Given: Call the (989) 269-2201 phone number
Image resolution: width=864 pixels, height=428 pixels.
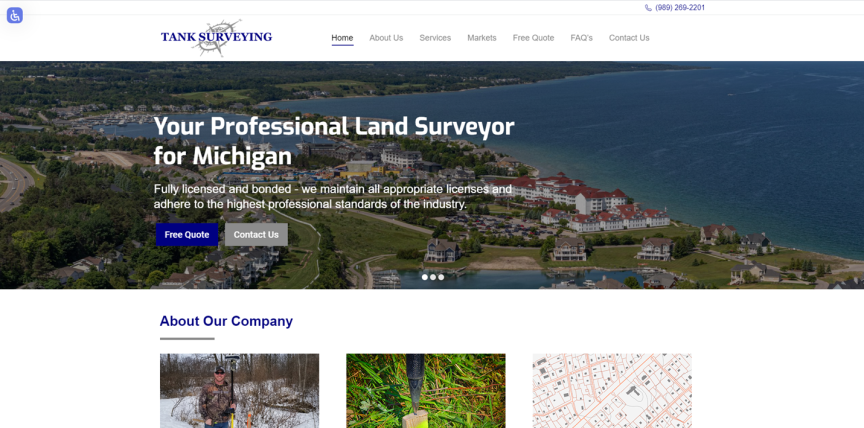Looking at the screenshot, I should tap(680, 8).
